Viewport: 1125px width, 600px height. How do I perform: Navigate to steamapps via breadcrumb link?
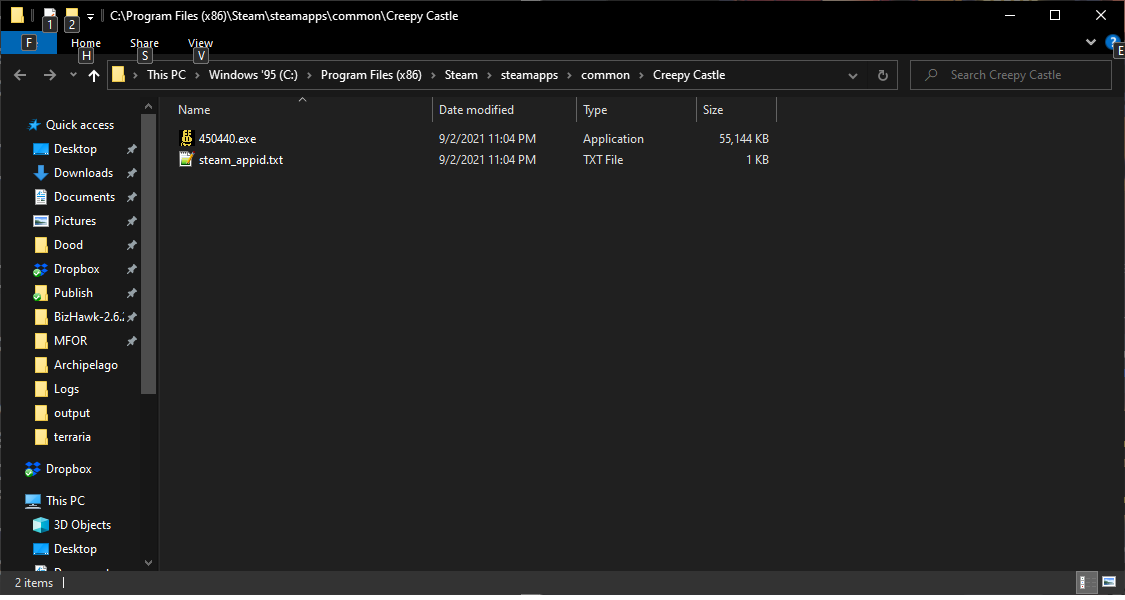(x=529, y=74)
